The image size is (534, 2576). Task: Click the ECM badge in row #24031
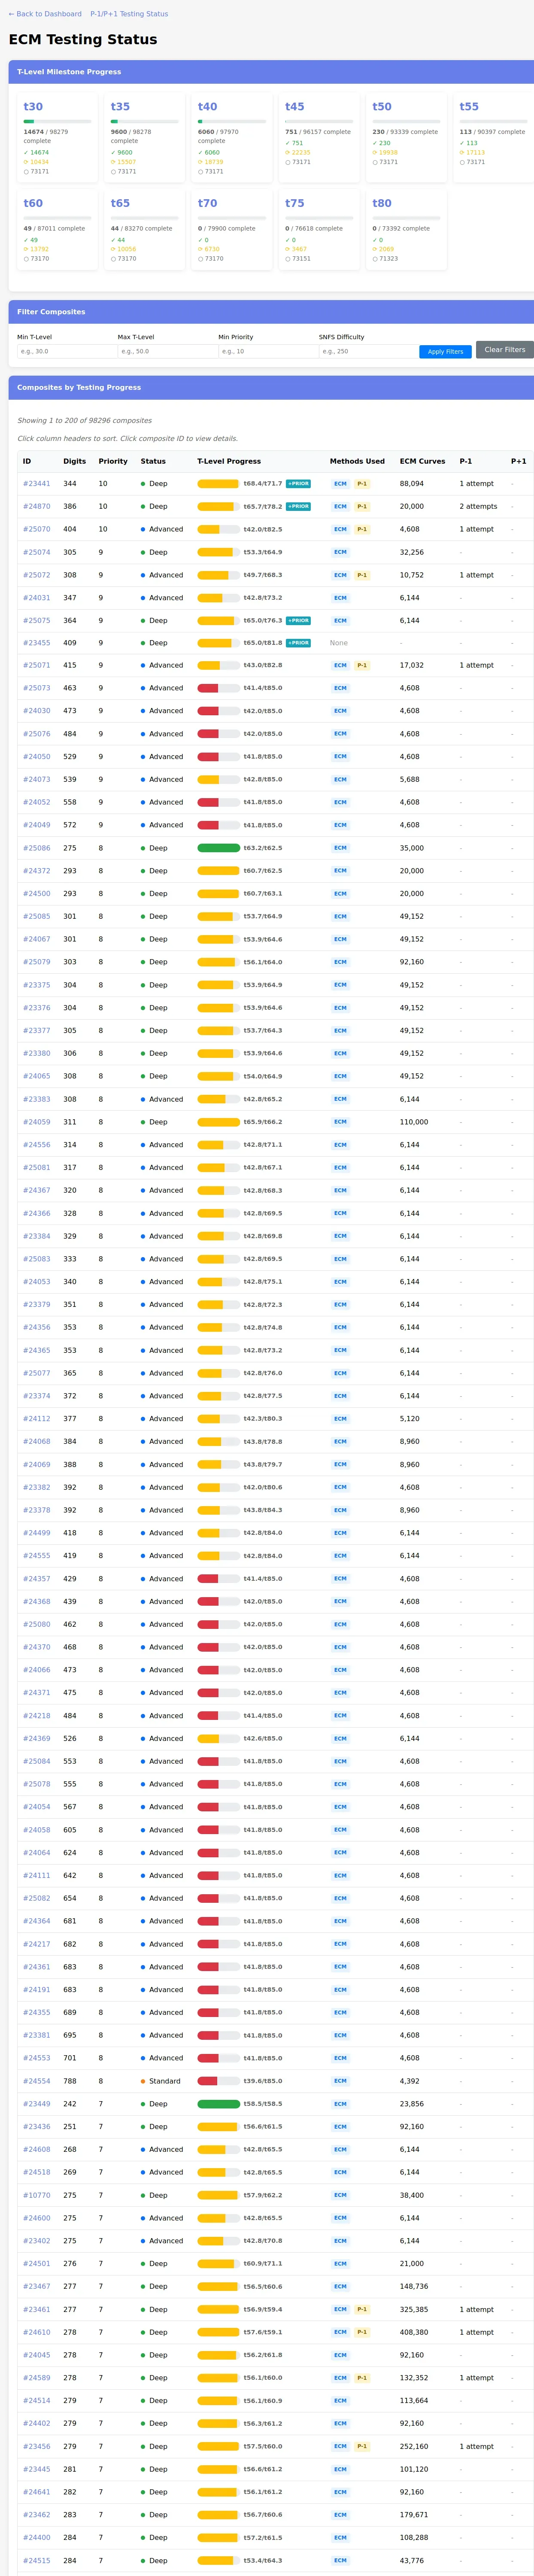[340, 598]
